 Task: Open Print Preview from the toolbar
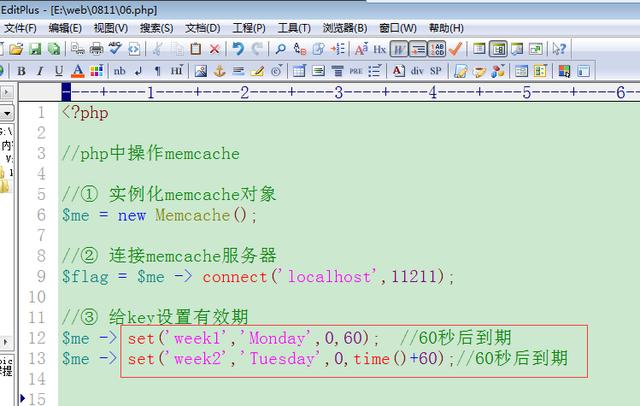[77, 49]
